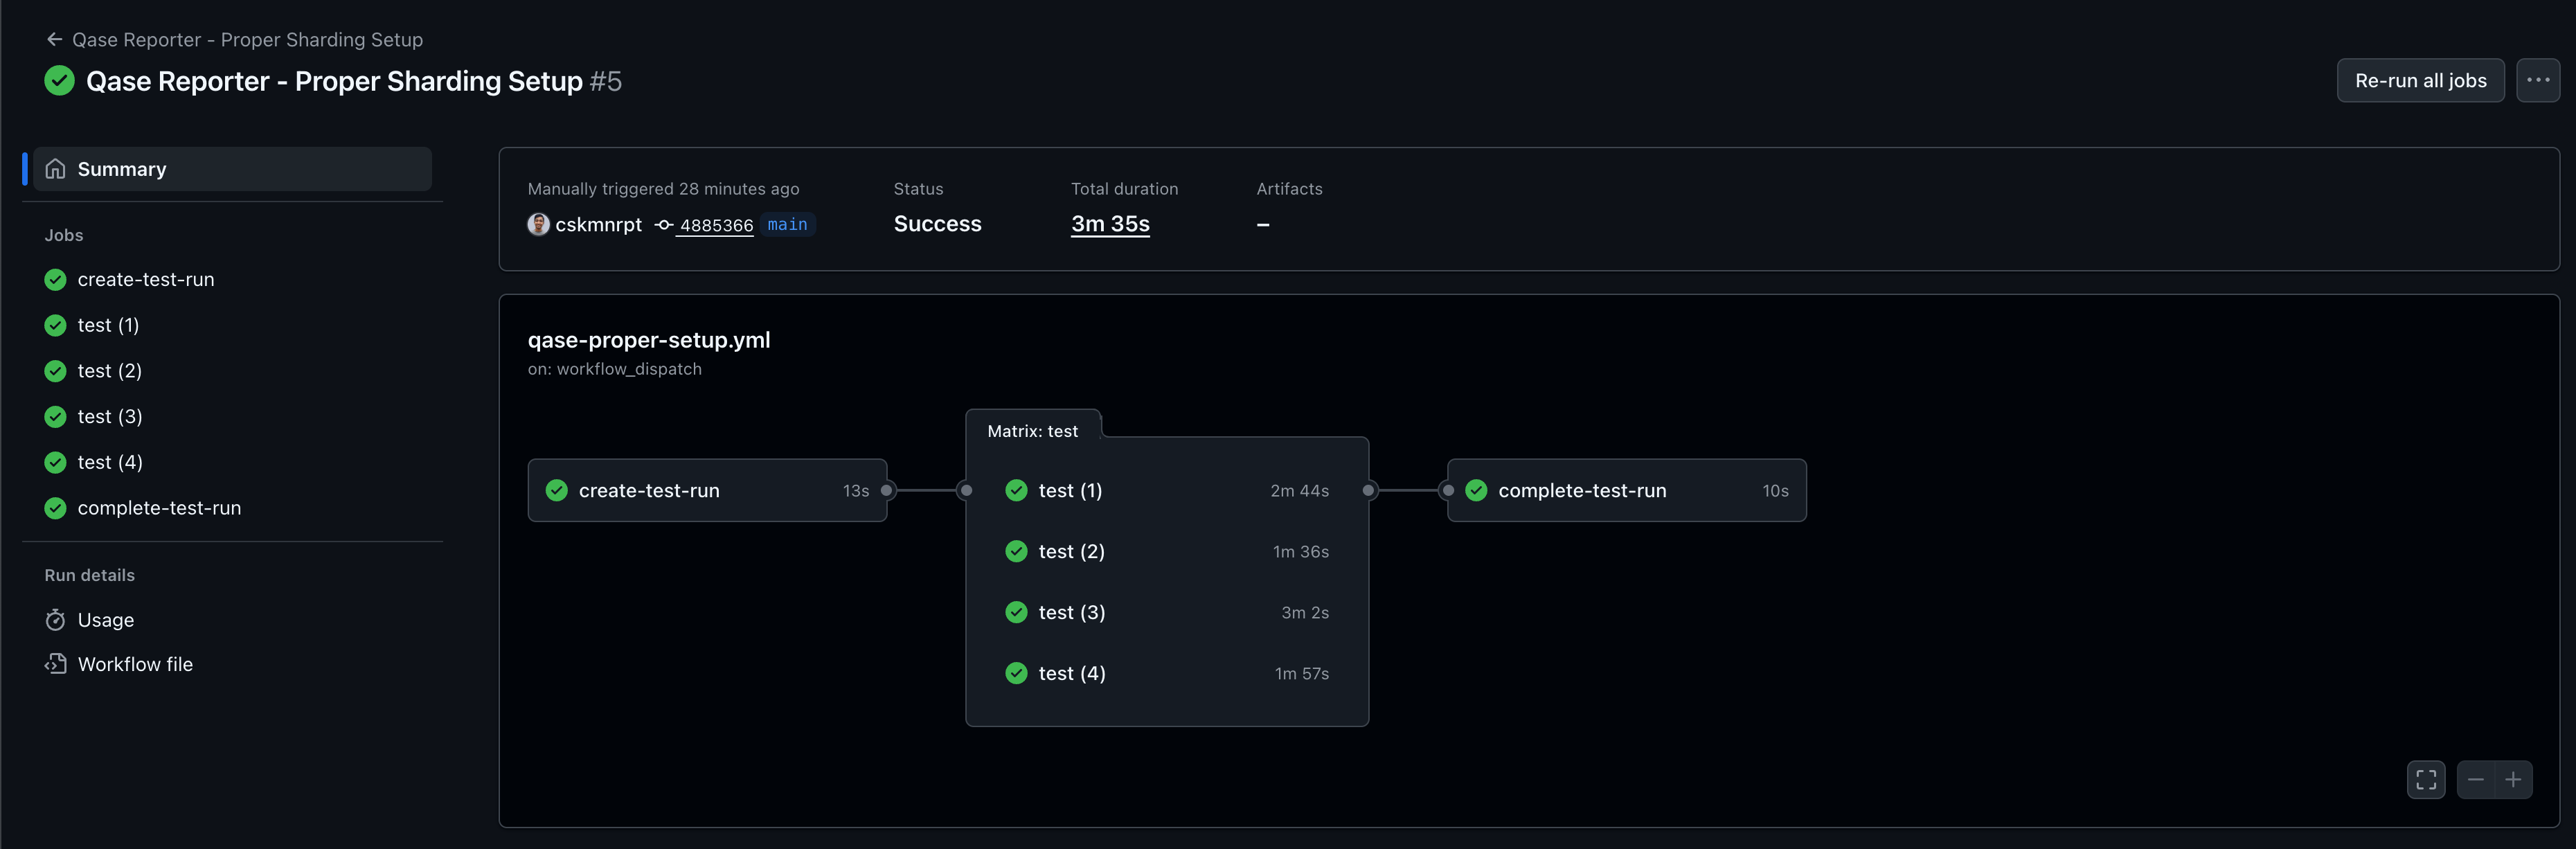Click status icon of sidebar test (4)
Screen dimensions: 2576x849
pos(56,463)
